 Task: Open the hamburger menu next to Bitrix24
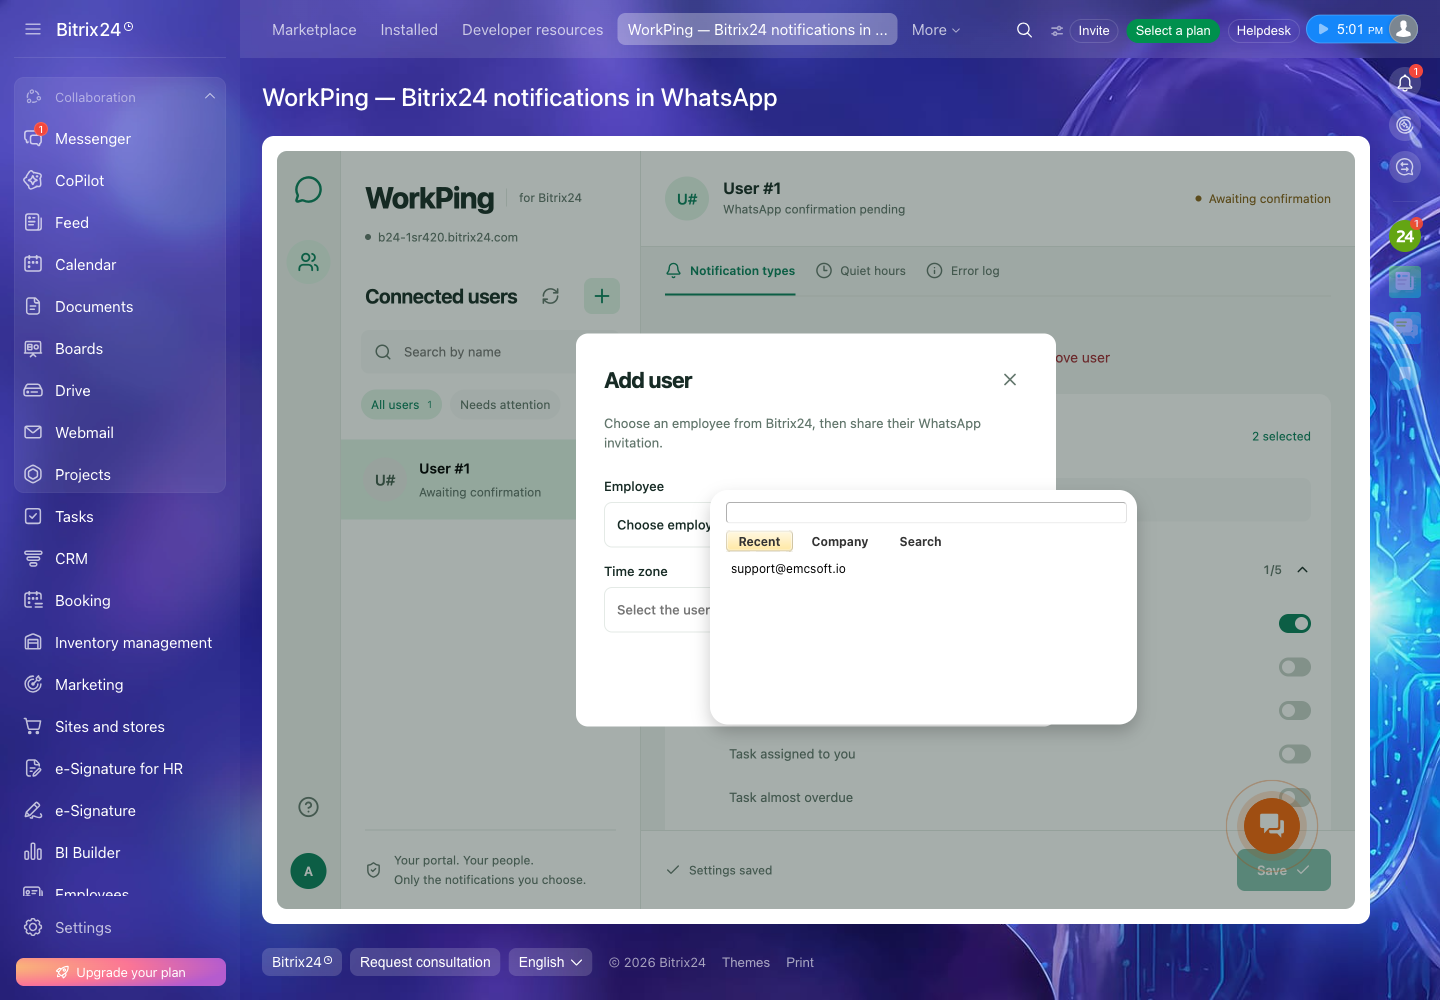tap(33, 29)
